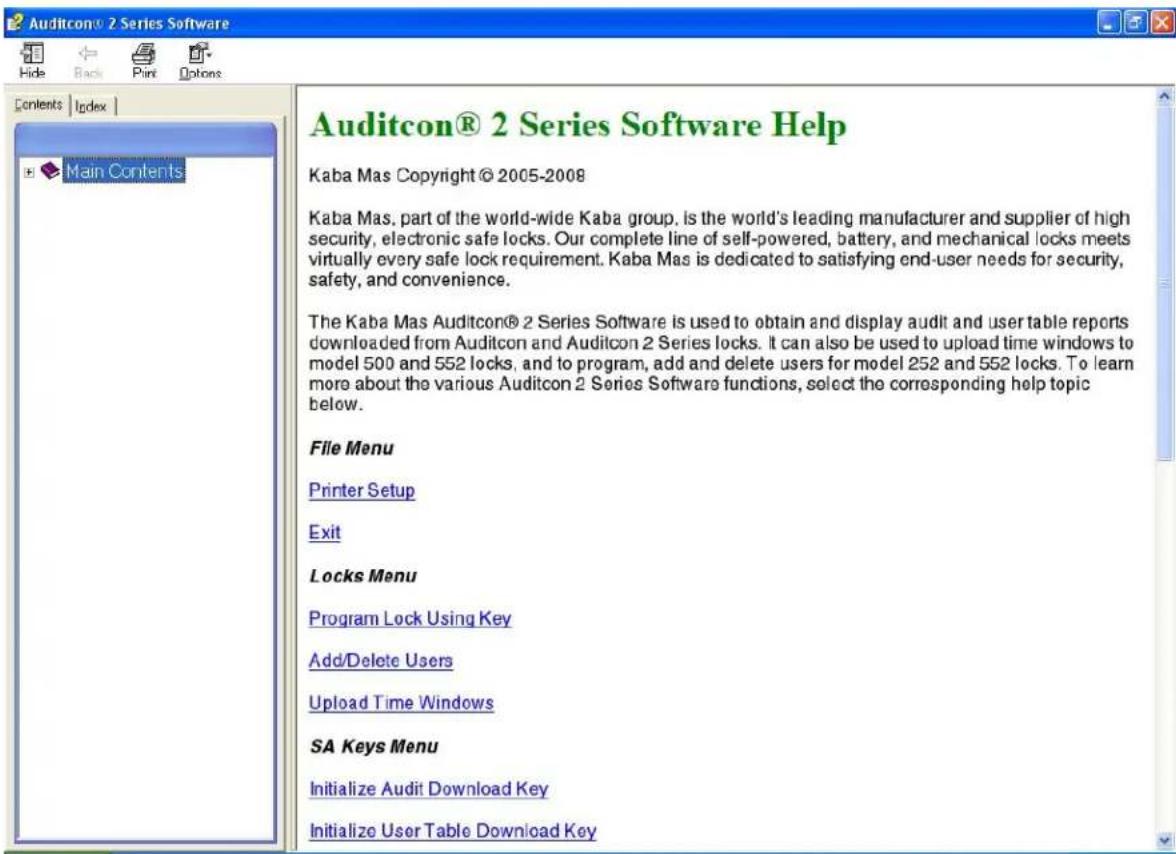Select the Main Contents tree item
This screenshot has width=1176, height=854.
pyautogui.click(x=124, y=171)
